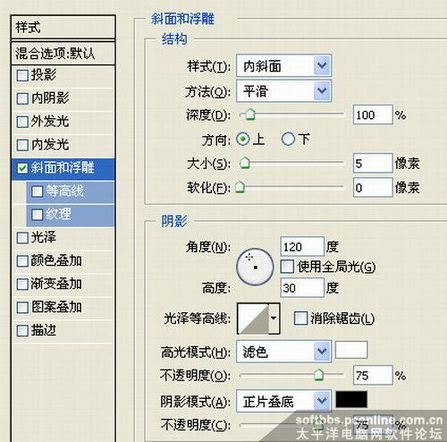Enable the 内阴影 checkbox
447x442 pixels.
tap(22, 98)
